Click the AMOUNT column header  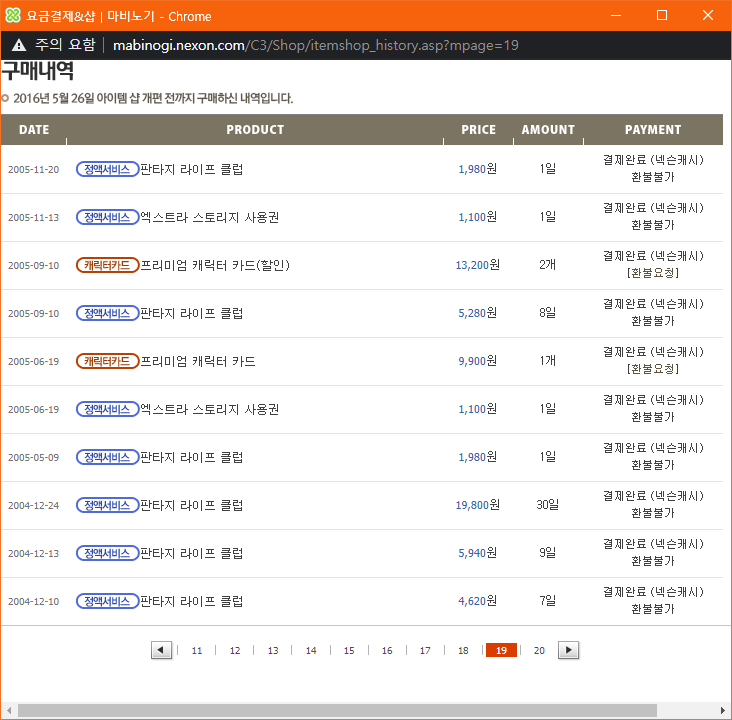[548, 129]
